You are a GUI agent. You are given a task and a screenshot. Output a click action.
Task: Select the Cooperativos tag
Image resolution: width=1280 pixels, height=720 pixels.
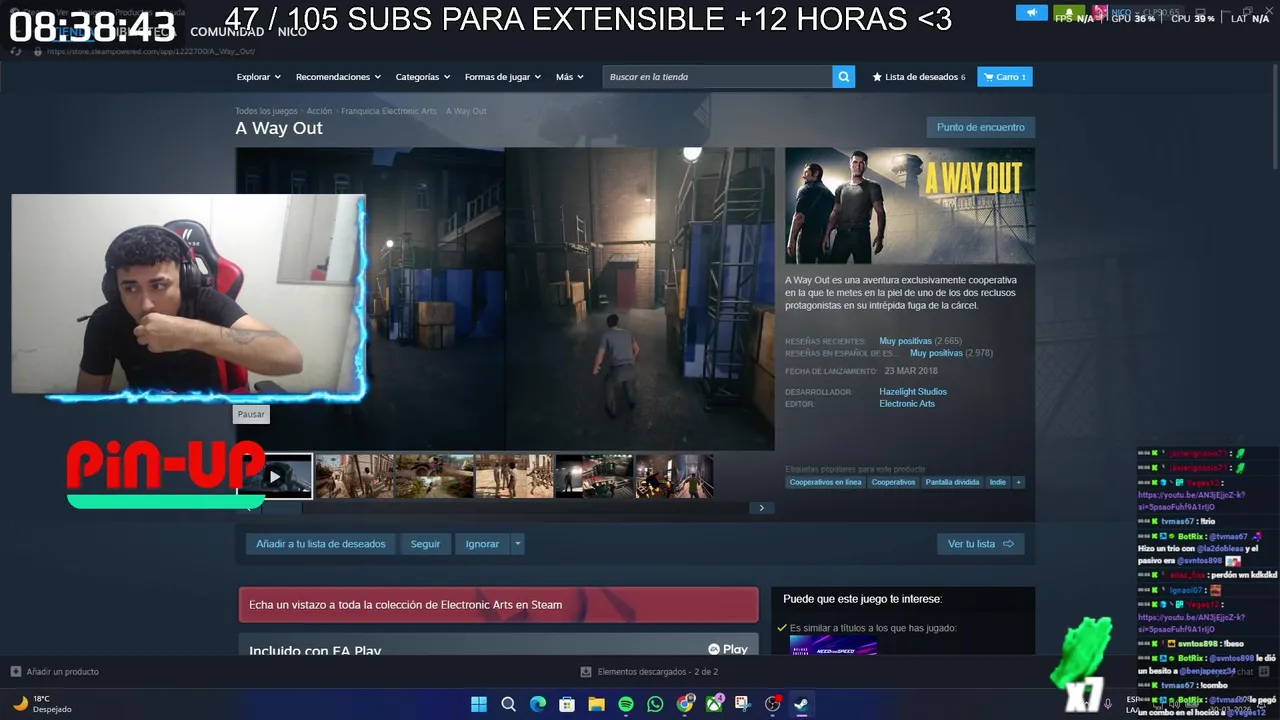click(x=893, y=482)
